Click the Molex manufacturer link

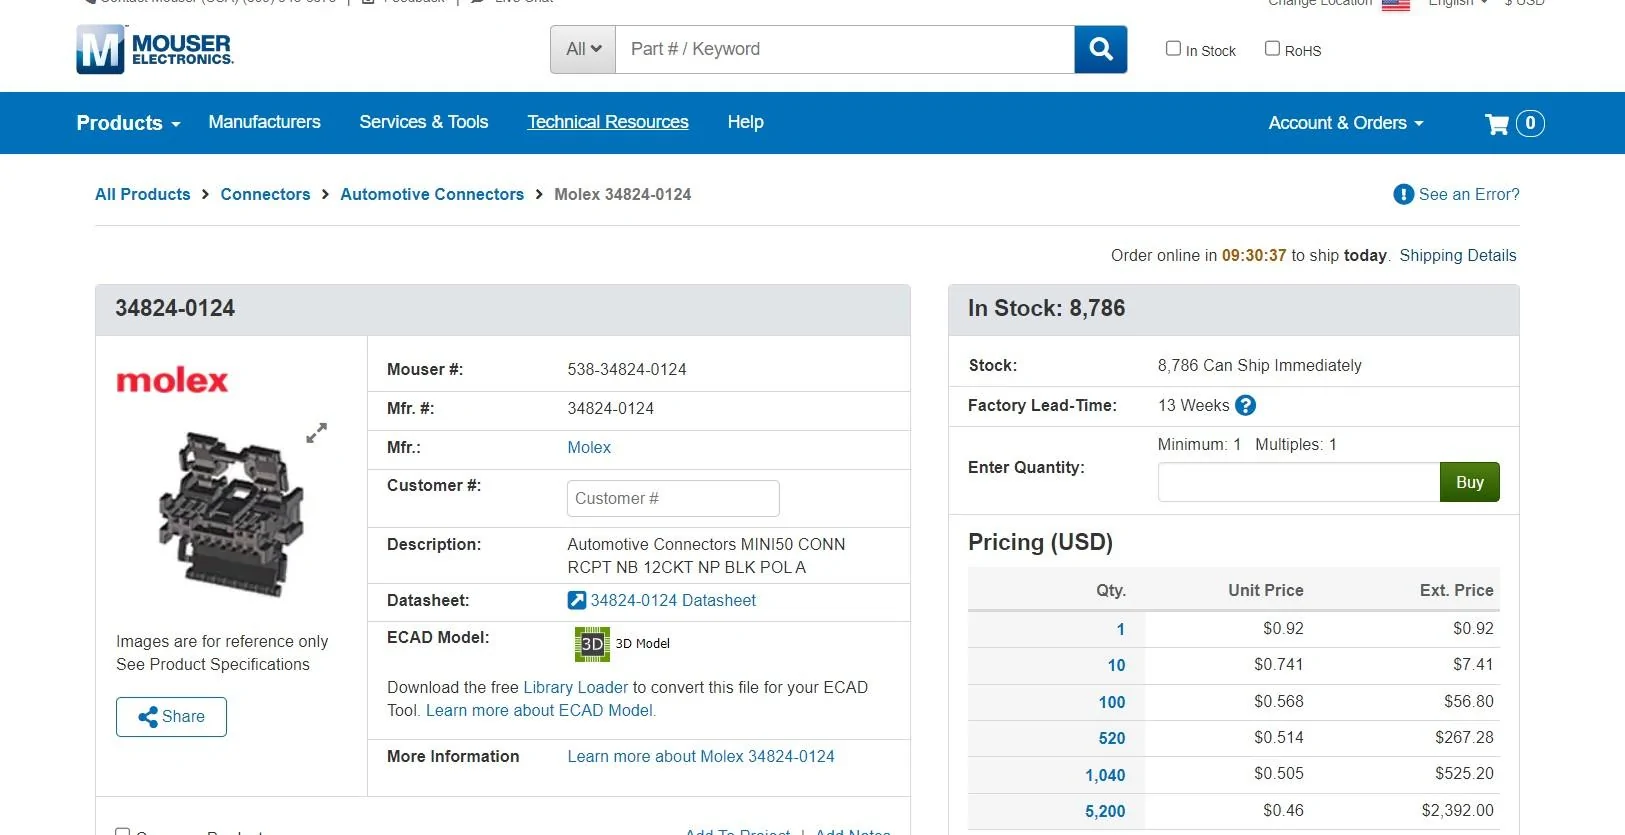pos(589,447)
